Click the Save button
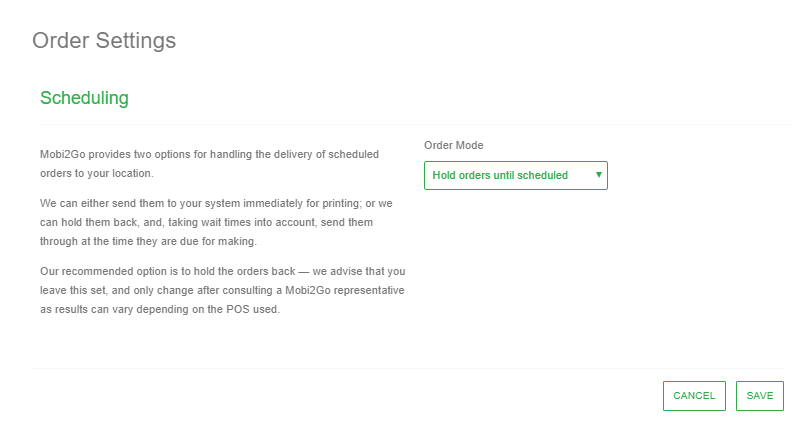The image size is (811, 439). (759, 396)
